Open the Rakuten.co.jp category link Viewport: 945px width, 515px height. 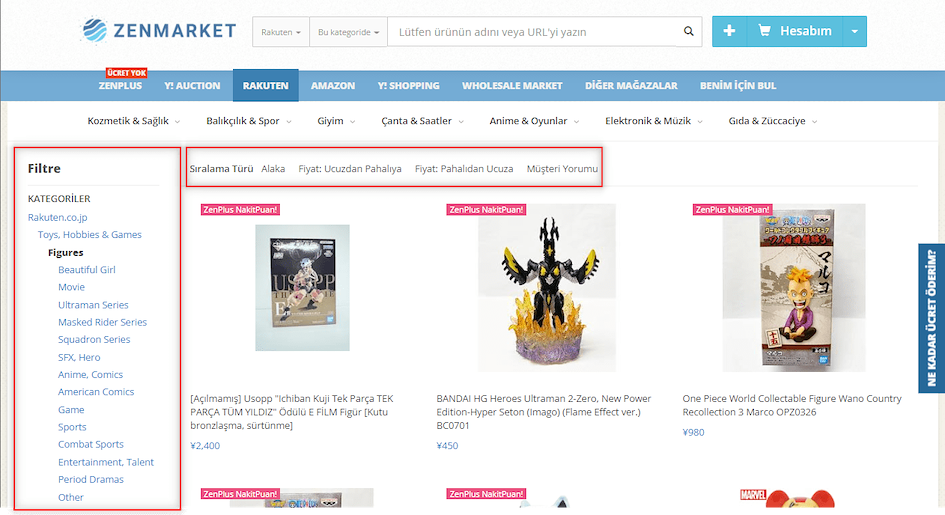[57, 217]
